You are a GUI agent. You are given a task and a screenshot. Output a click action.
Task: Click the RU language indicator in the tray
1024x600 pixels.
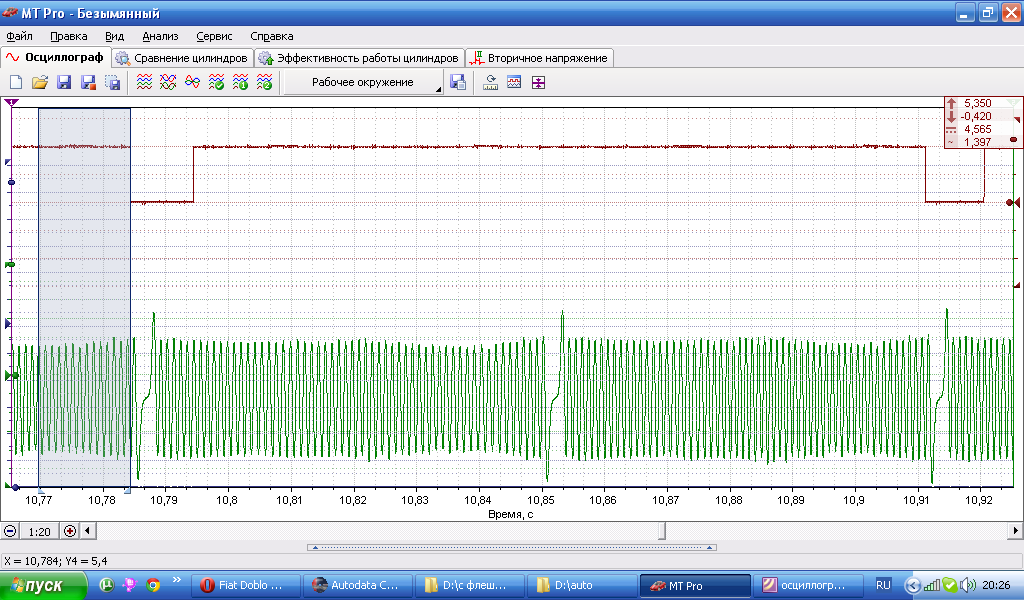[883, 586]
